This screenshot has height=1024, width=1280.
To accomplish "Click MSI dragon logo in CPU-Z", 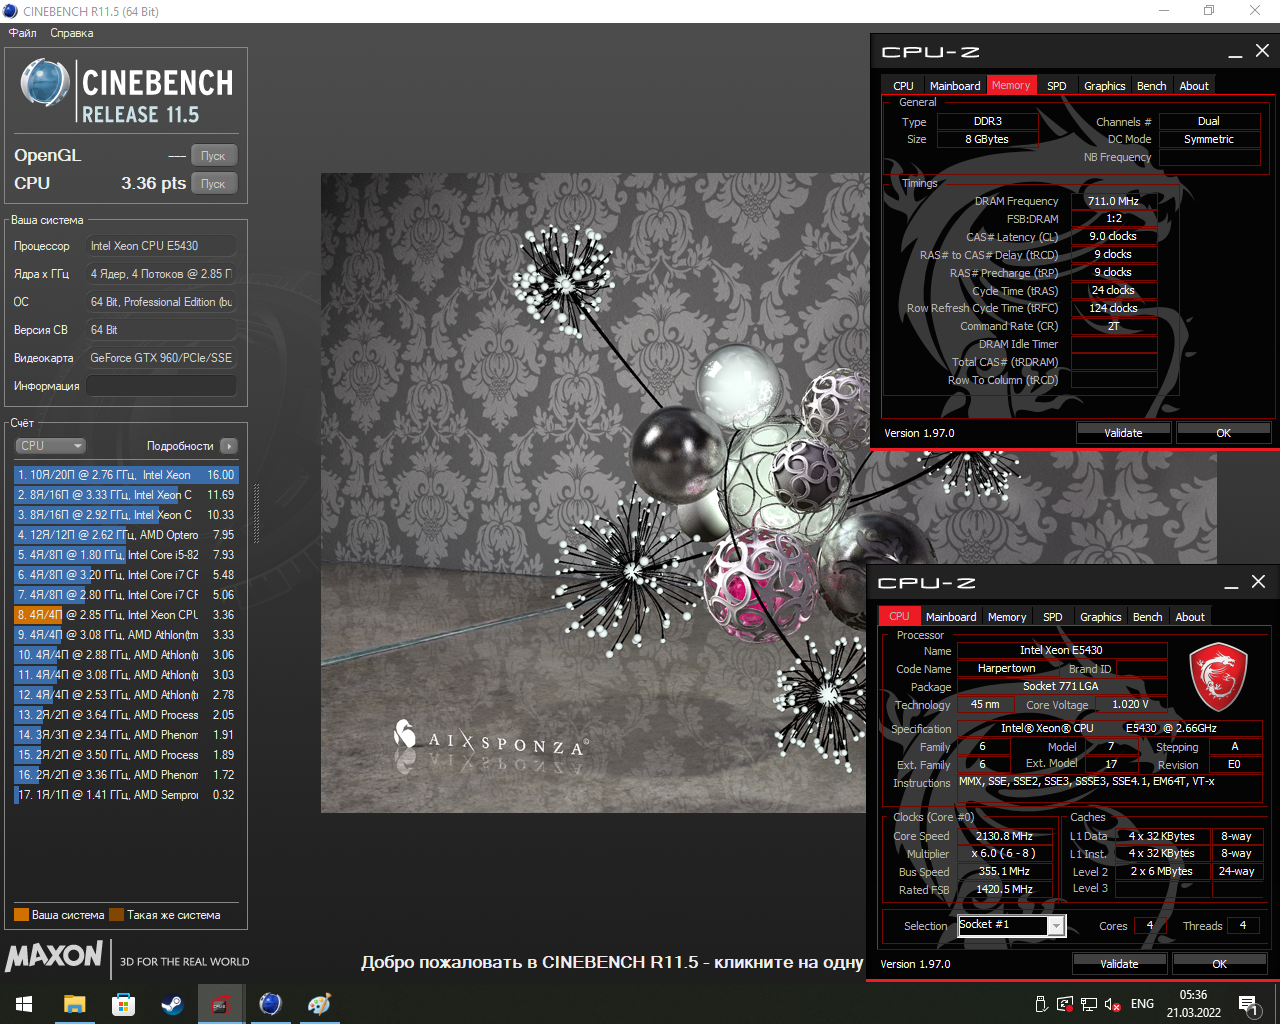I will pyautogui.click(x=1217, y=677).
